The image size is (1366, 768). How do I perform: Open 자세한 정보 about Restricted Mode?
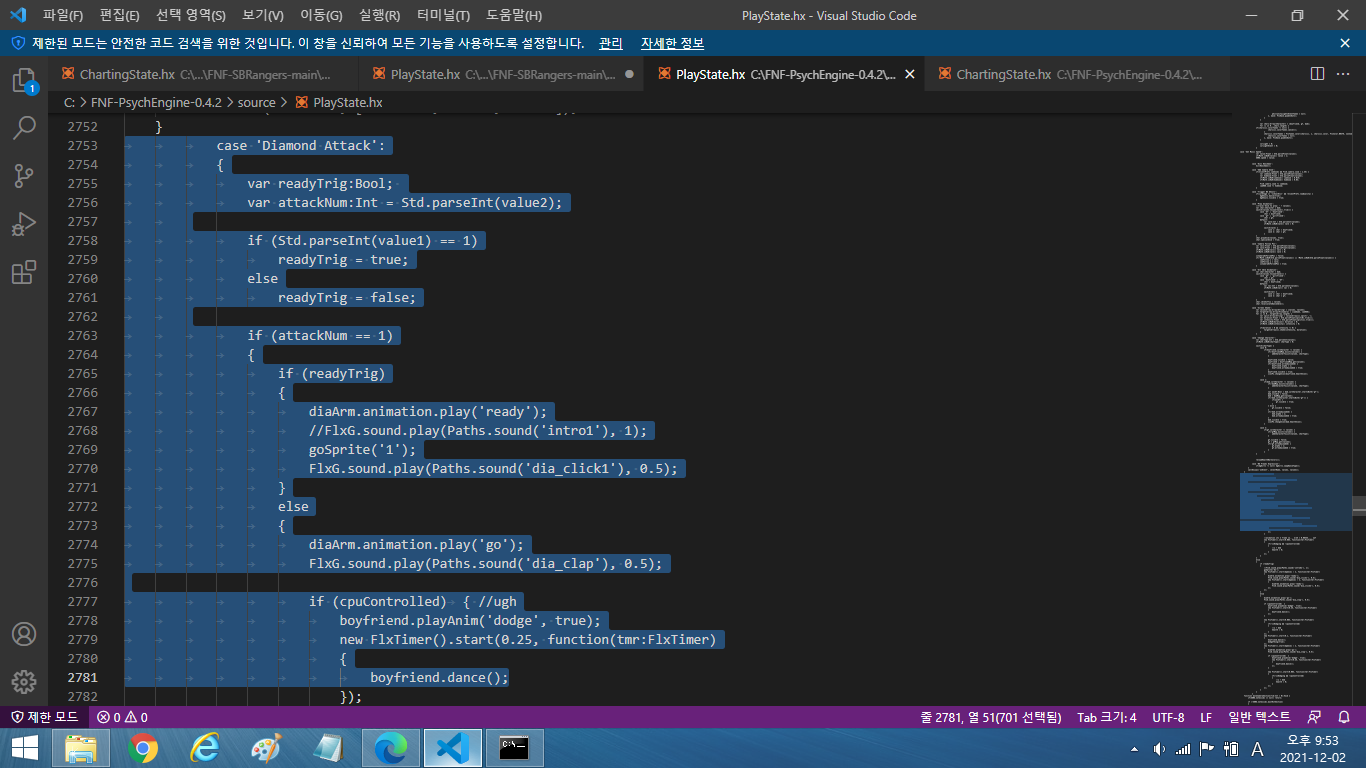(x=674, y=44)
